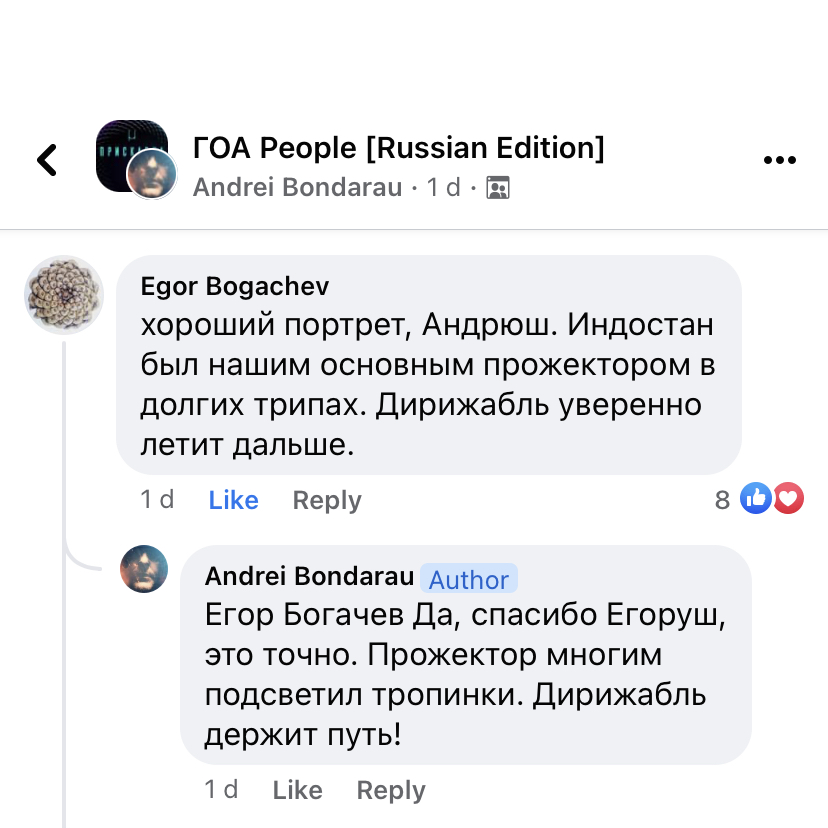The height and width of the screenshot is (828, 828).
Task: Click the 1 d timestamp under Egor's comment
Action: click(157, 499)
